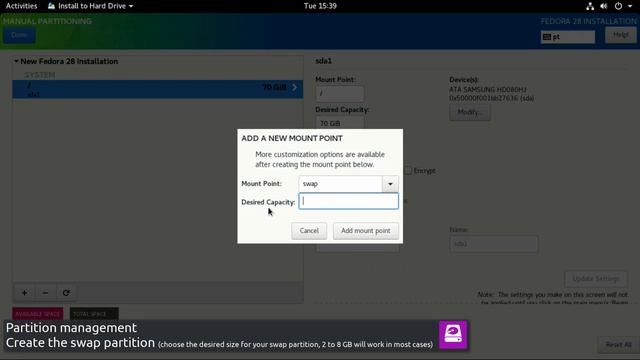Click Add mount point button
Screen dimensions: 640x360
366,231
